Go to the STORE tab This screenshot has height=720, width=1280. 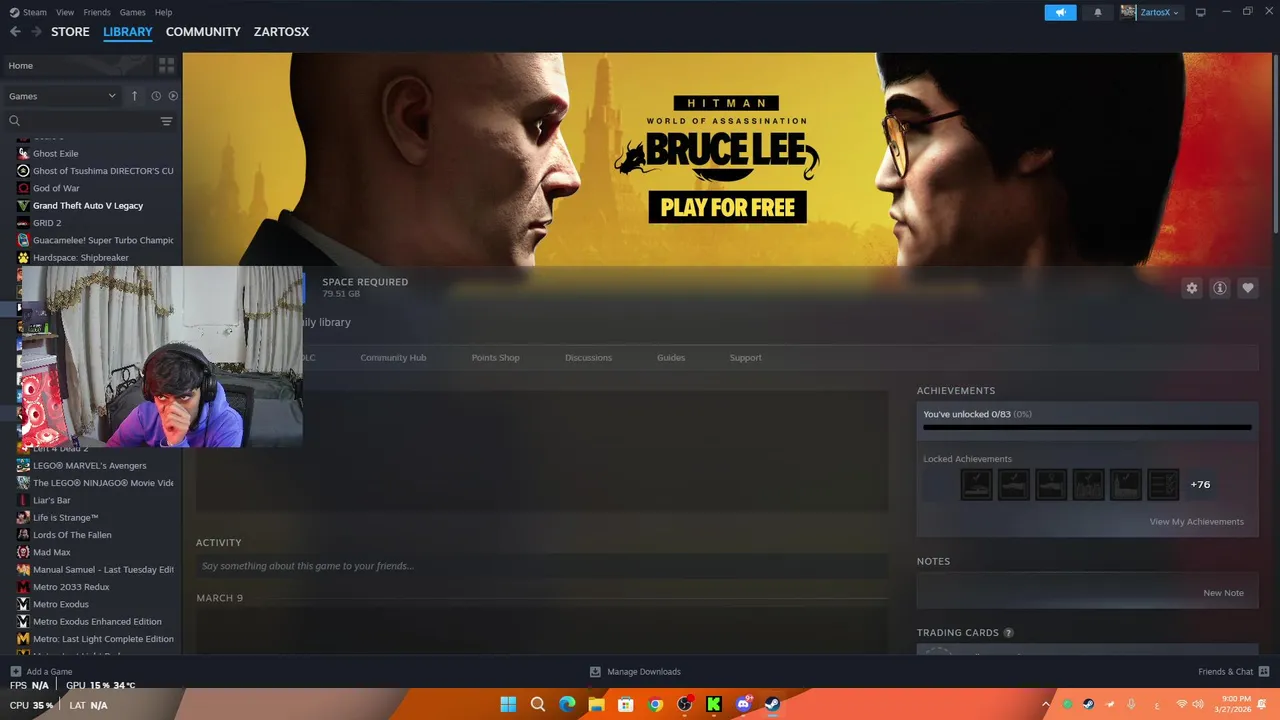click(70, 32)
